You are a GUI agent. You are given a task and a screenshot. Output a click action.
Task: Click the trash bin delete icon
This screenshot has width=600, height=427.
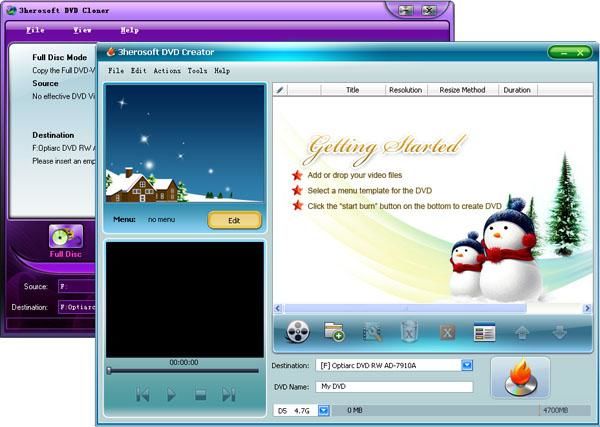(x=409, y=331)
